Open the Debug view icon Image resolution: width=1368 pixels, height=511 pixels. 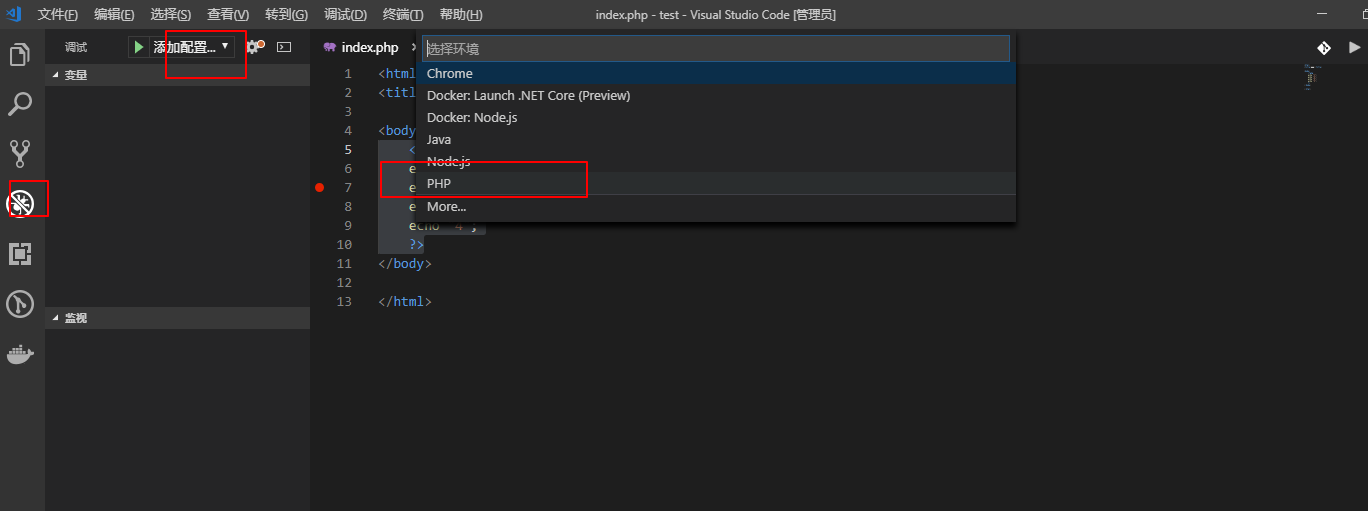coord(20,203)
